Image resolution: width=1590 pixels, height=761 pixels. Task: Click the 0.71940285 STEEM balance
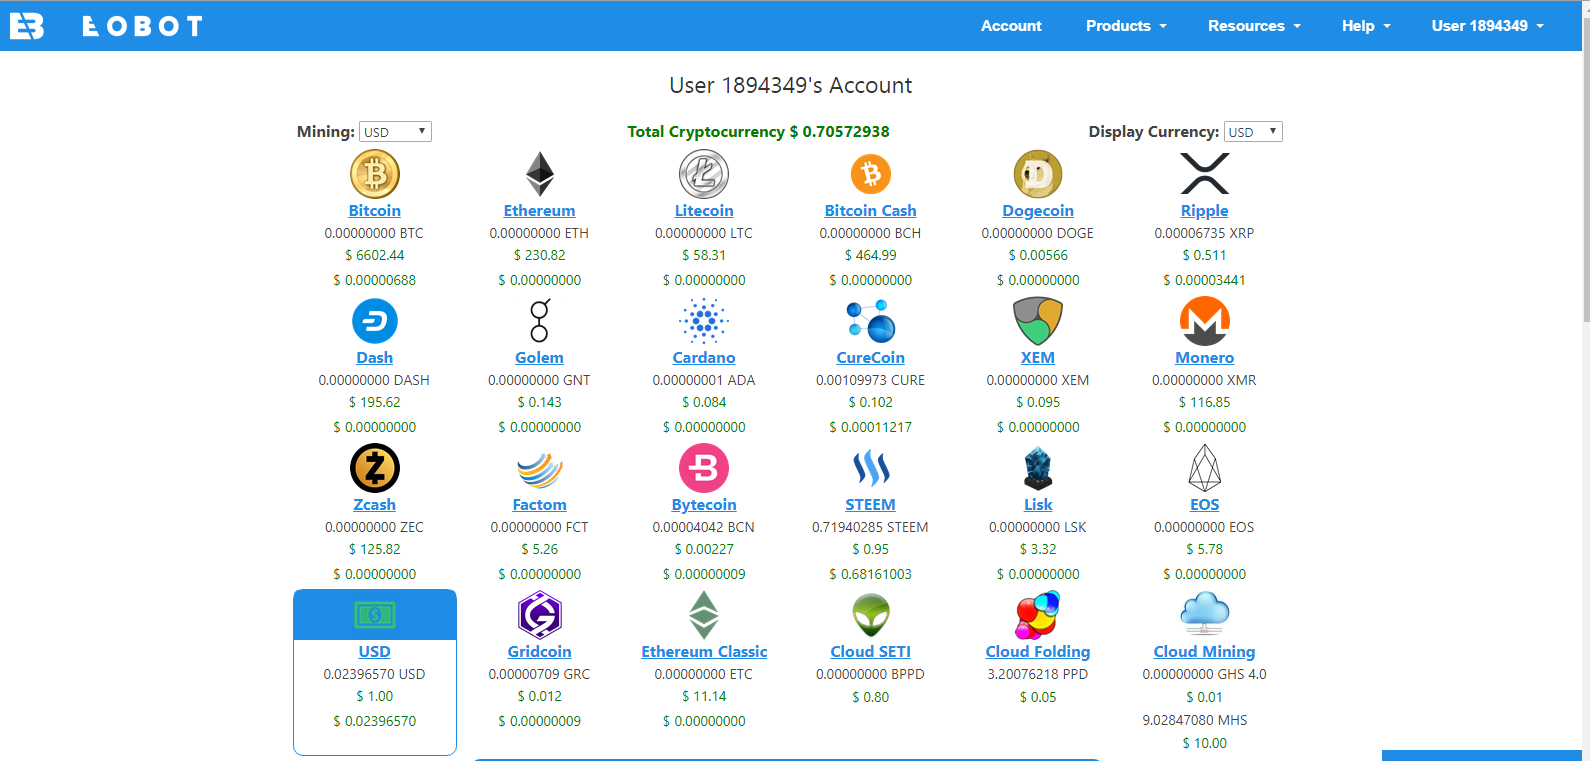click(x=870, y=527)
